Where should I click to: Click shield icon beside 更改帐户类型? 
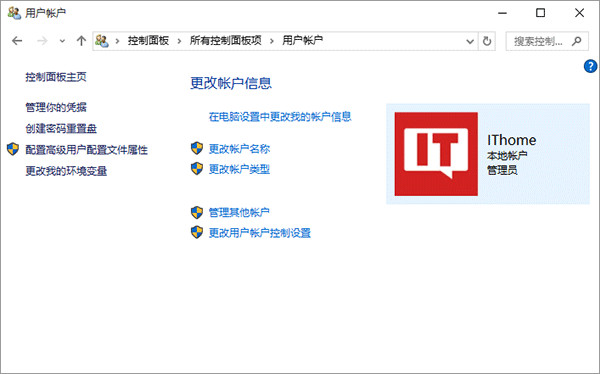click(197, 168)
